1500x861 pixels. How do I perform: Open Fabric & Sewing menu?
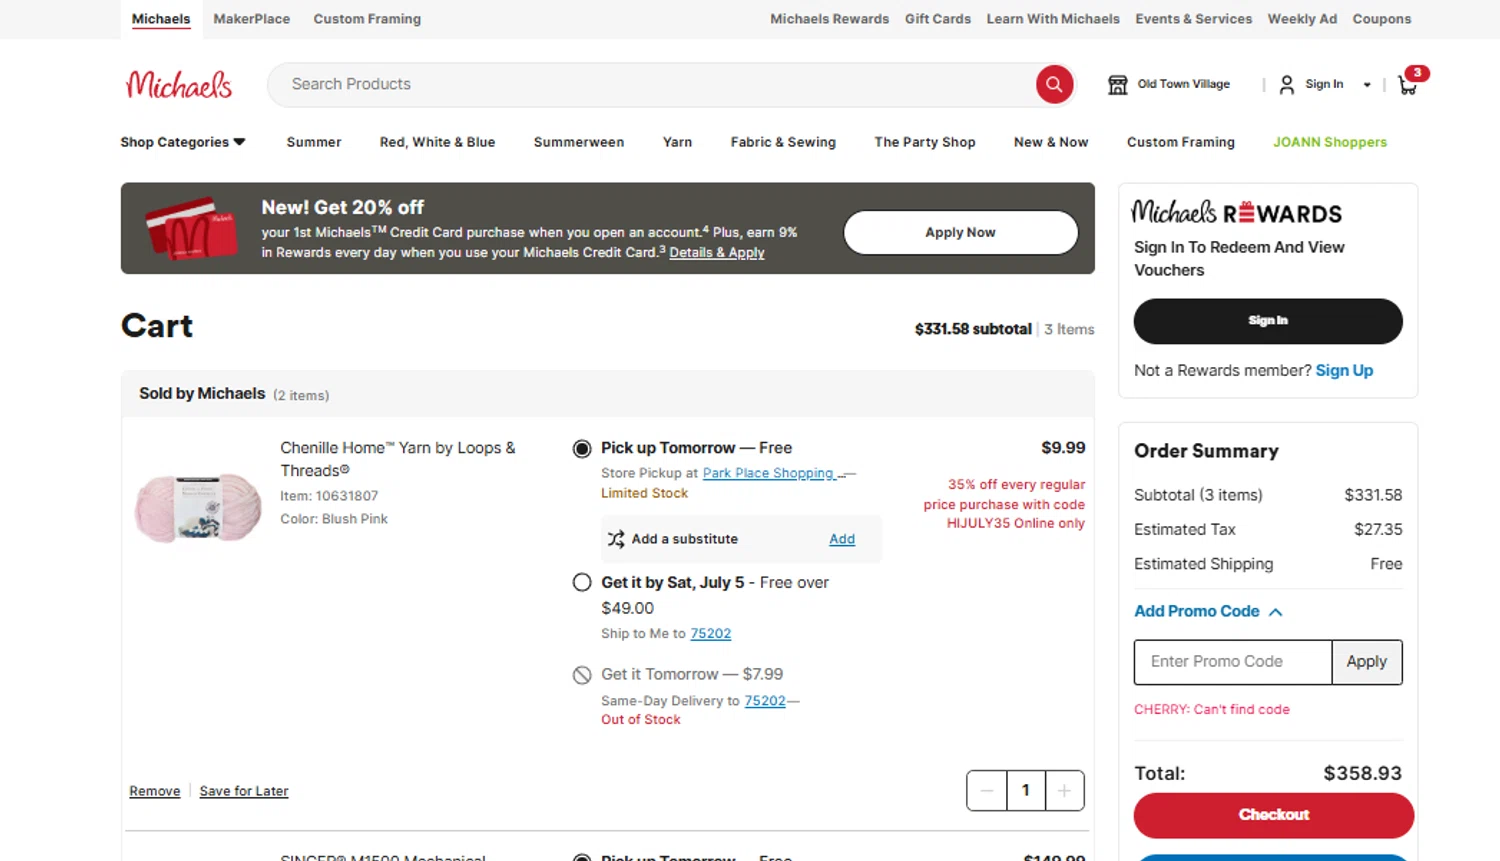(x=783, y=142)
